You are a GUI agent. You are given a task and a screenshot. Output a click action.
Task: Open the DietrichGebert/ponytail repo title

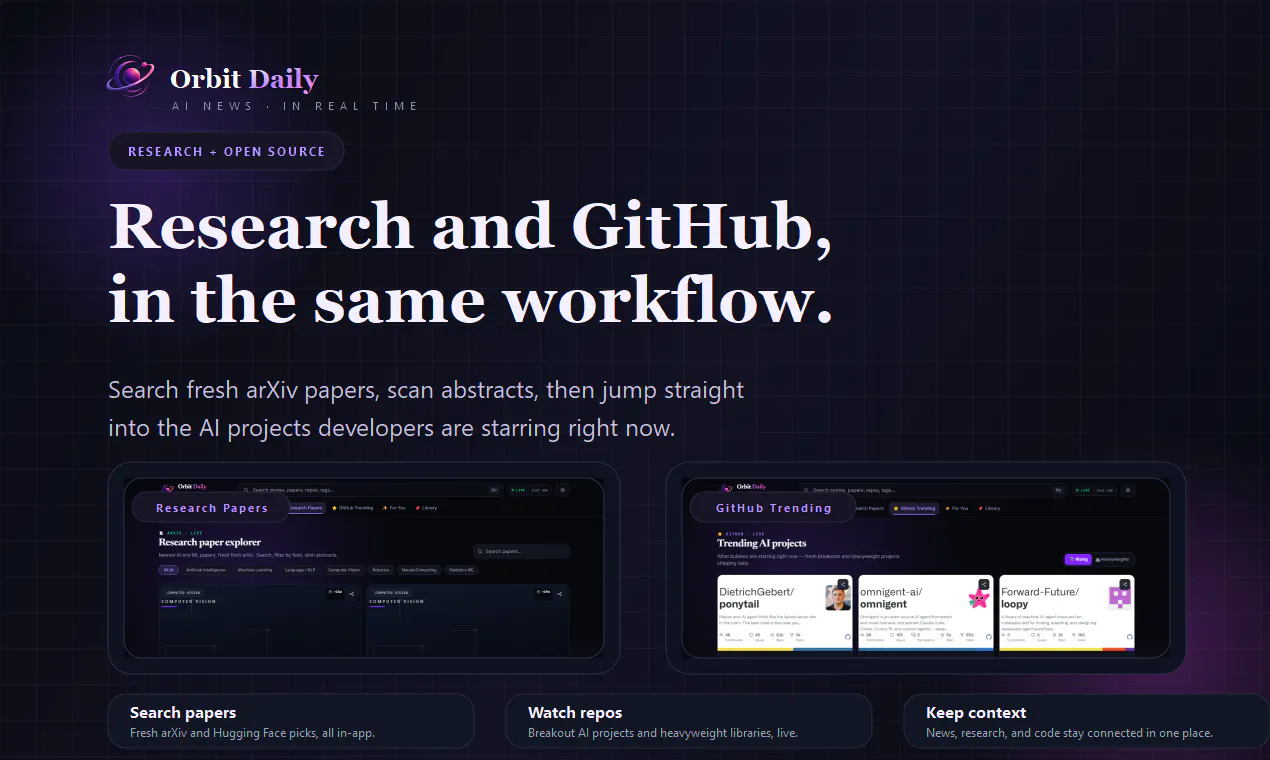pos(757,598)
